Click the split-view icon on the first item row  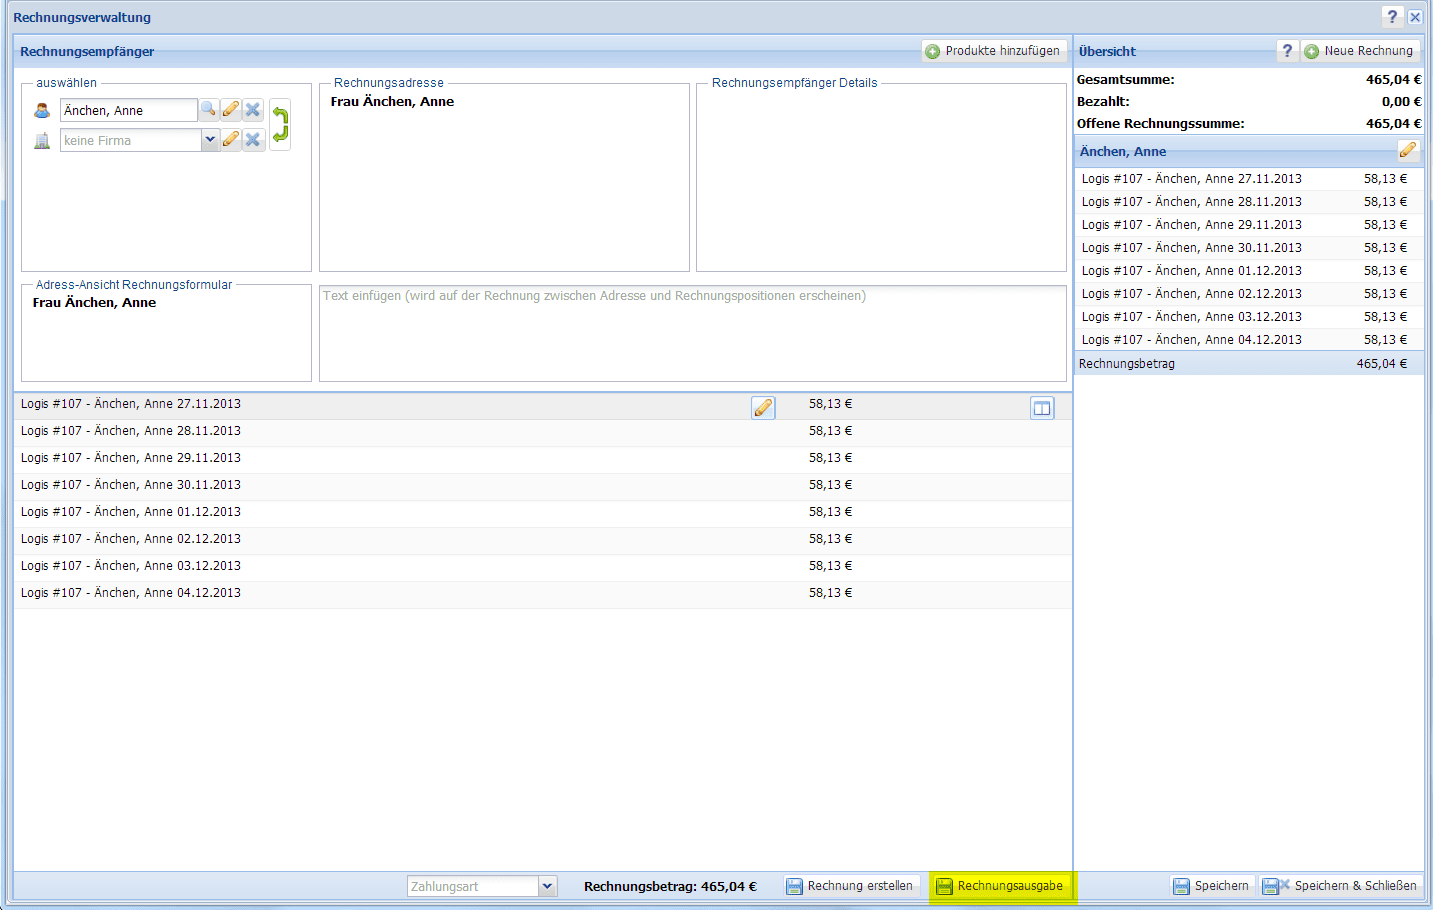point(1042,407)
